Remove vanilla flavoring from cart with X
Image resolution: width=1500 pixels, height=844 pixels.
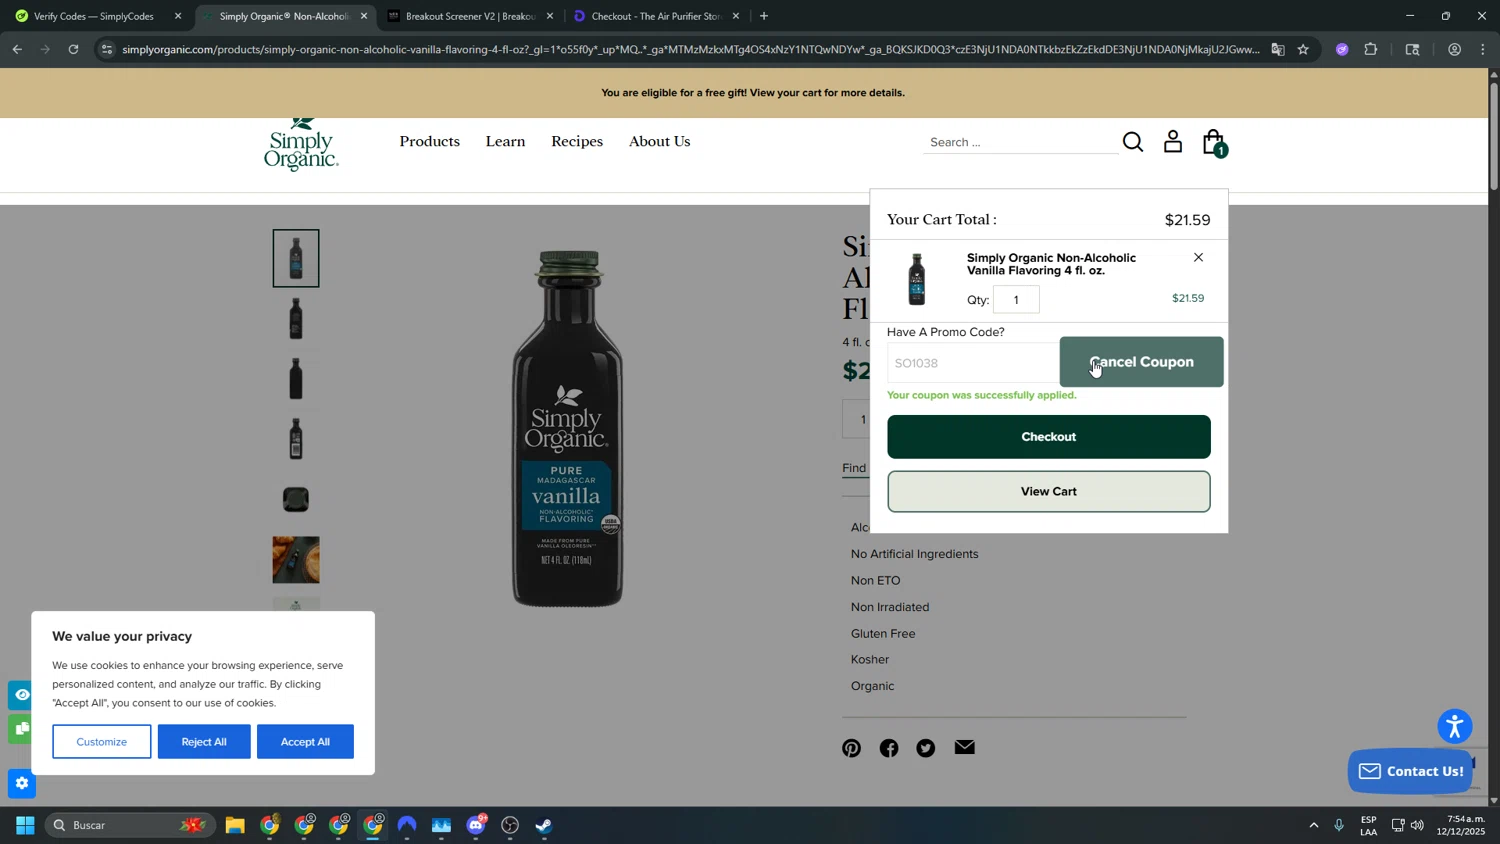[x=1198, y=258]
